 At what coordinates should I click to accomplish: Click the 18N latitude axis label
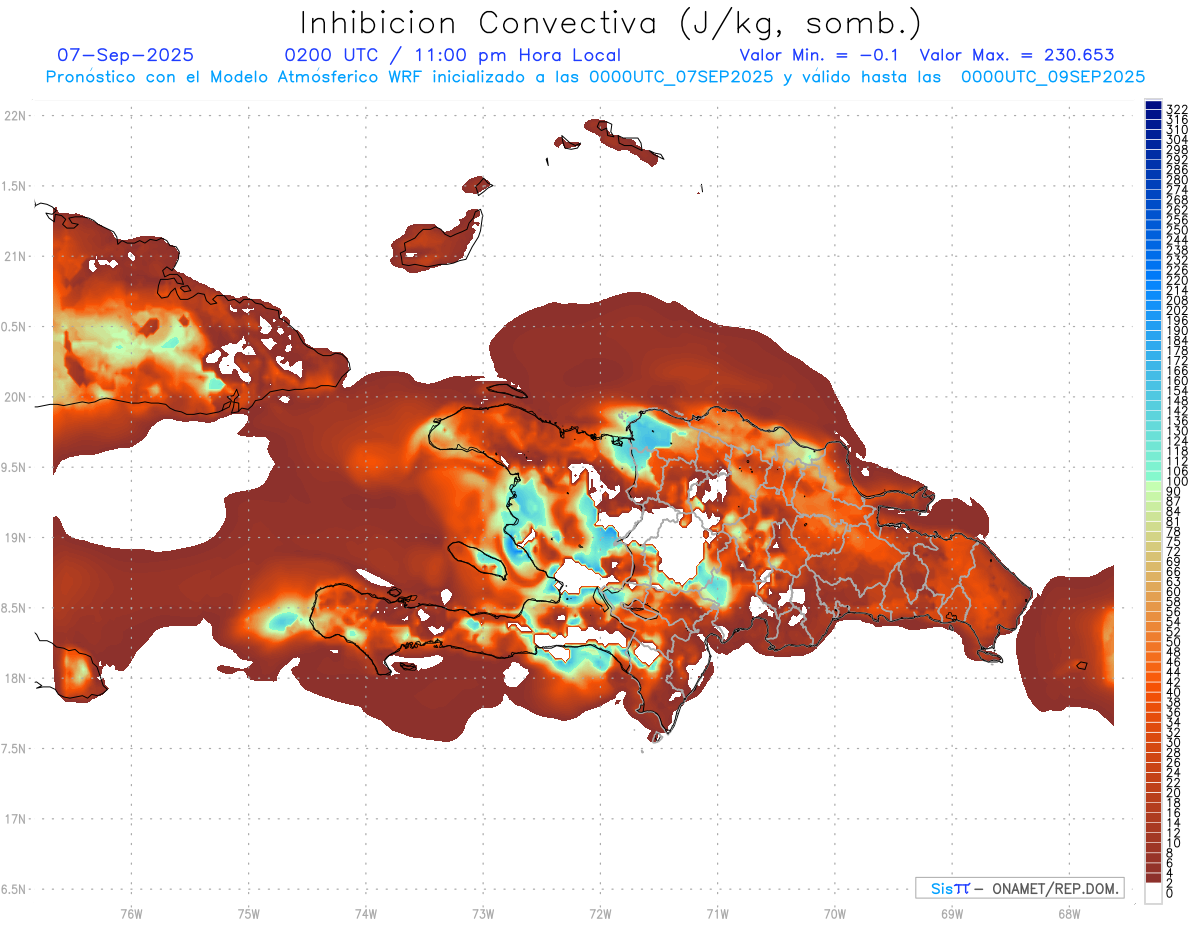pos(14,678)
